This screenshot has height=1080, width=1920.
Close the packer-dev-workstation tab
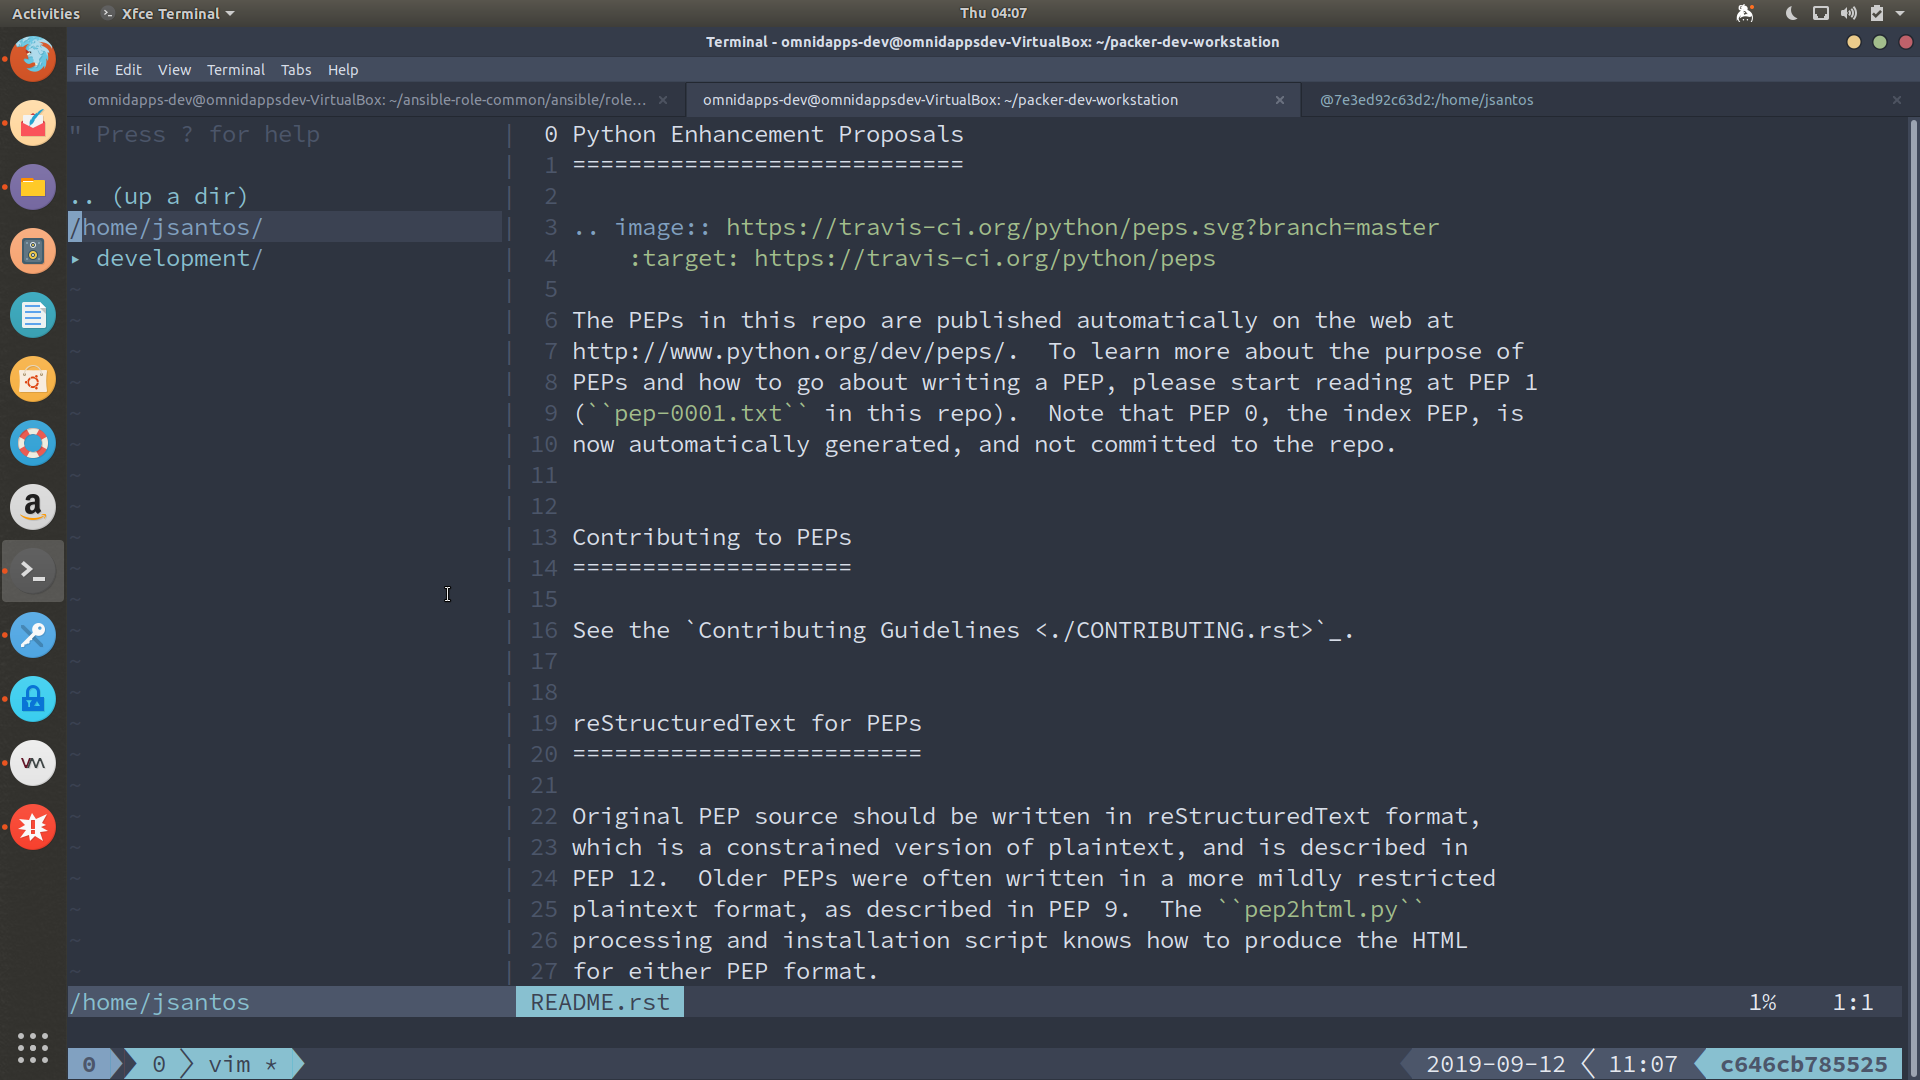coord(1280,100)
